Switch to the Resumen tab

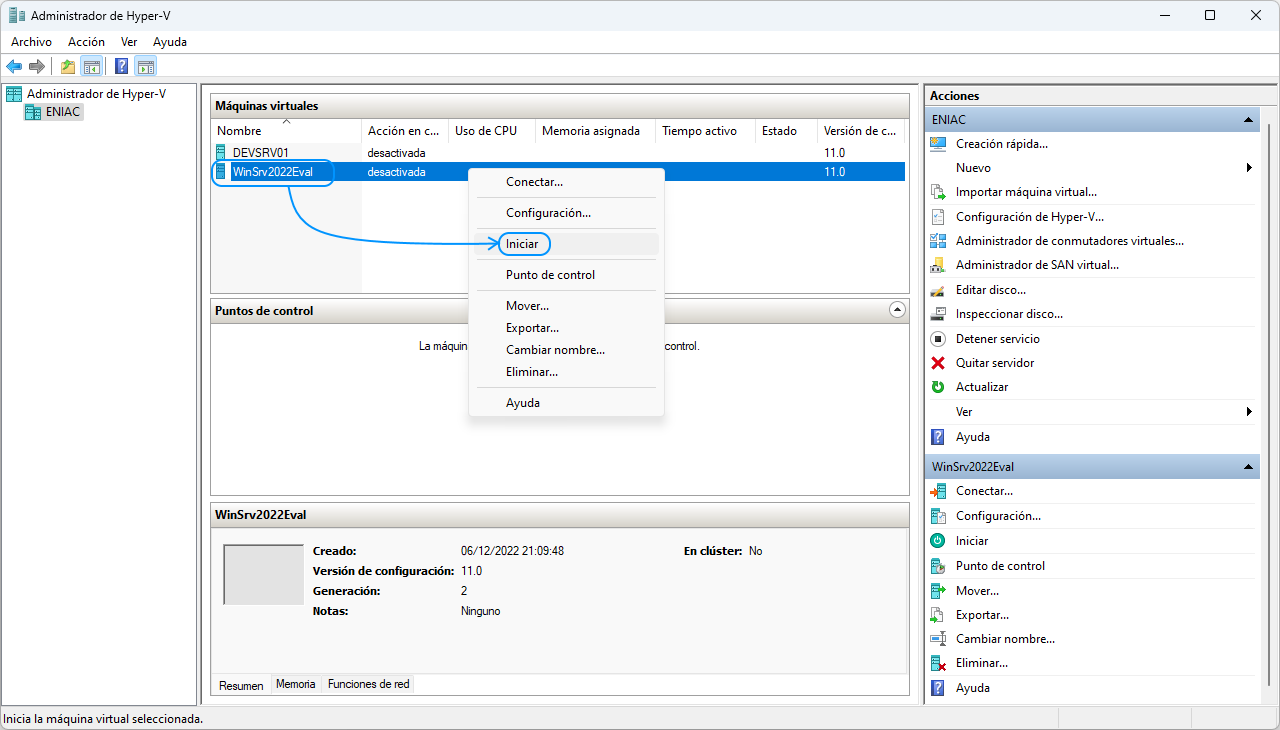(241, 685)
